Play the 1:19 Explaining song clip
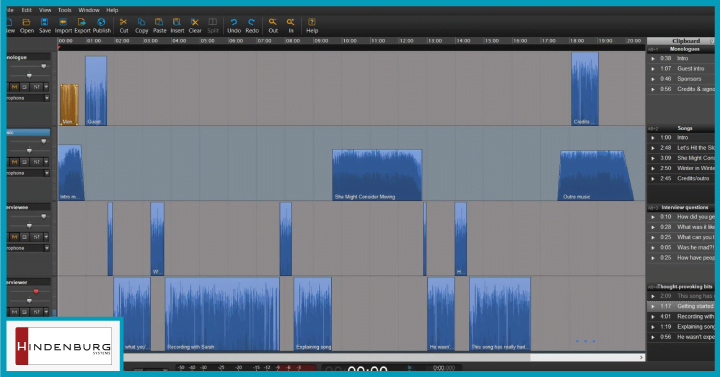The image size is (720, 377). pyautogui.click(x=653, y=327)
